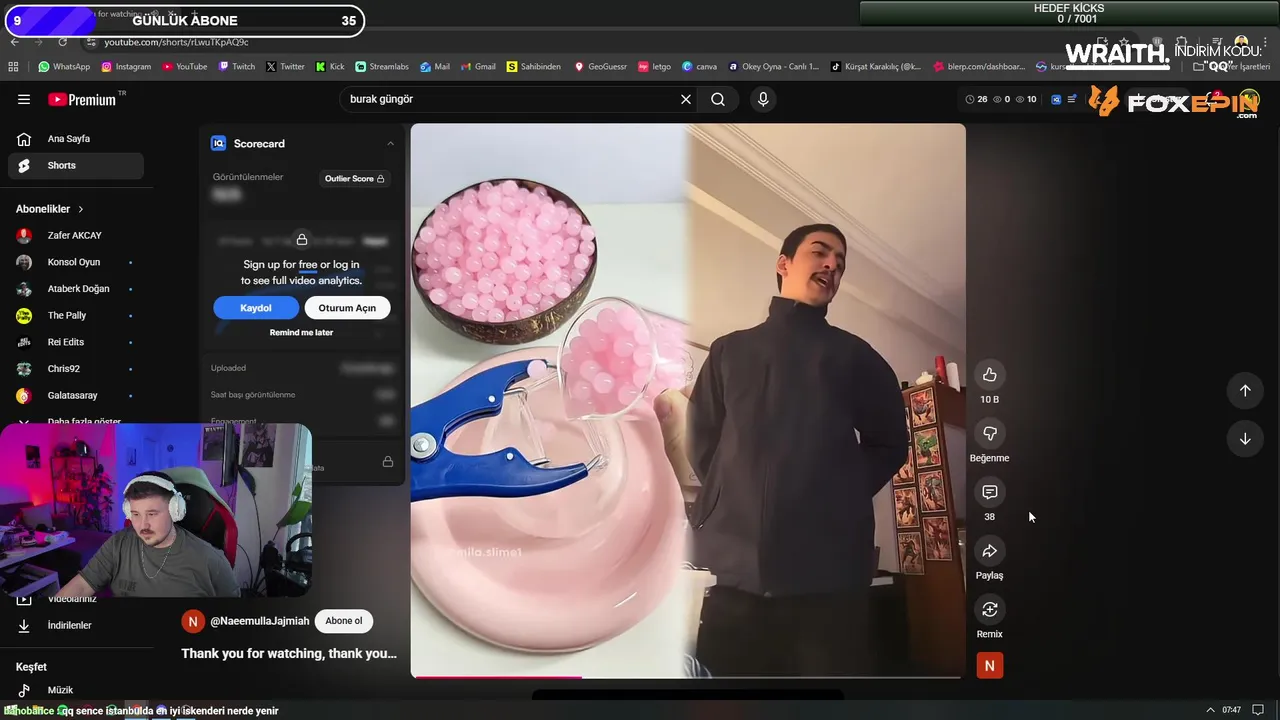
Task: Click the Oturum Açın button
Action: coord(347,308)
